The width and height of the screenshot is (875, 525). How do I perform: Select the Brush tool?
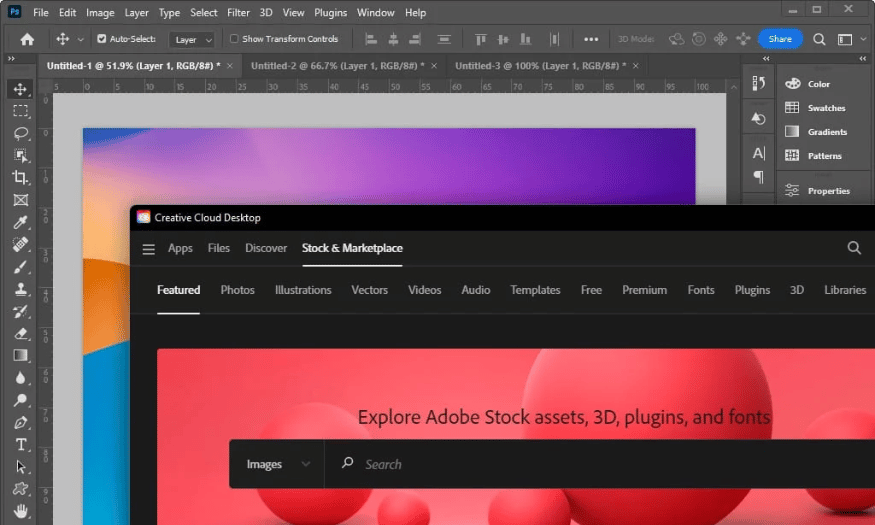coord(21,267)
